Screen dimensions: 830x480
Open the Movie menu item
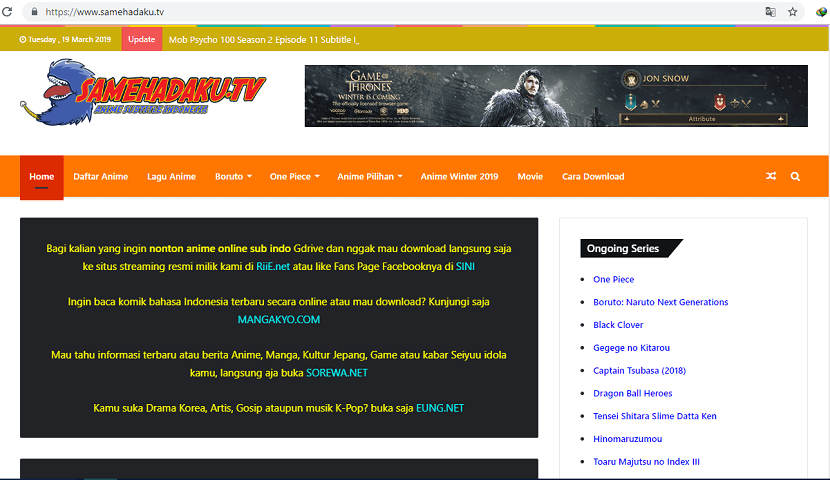coord(530,177)
